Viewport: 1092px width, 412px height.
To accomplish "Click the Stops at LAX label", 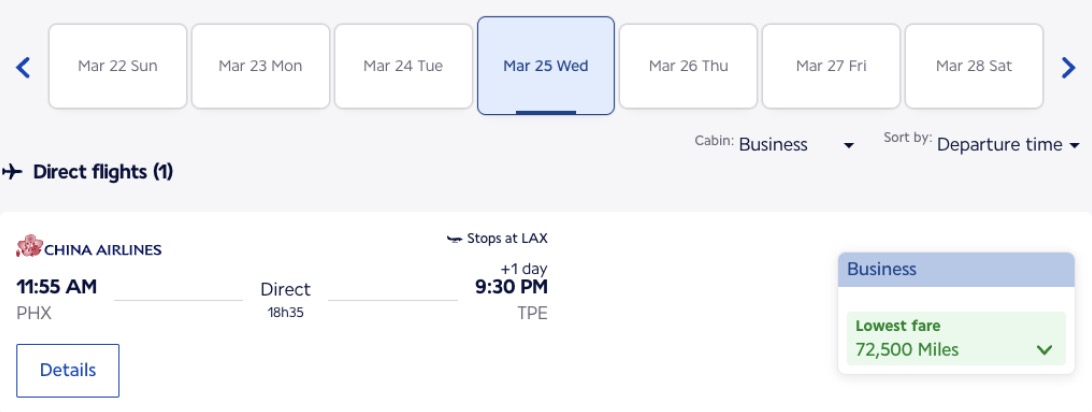I will [507, 239].
